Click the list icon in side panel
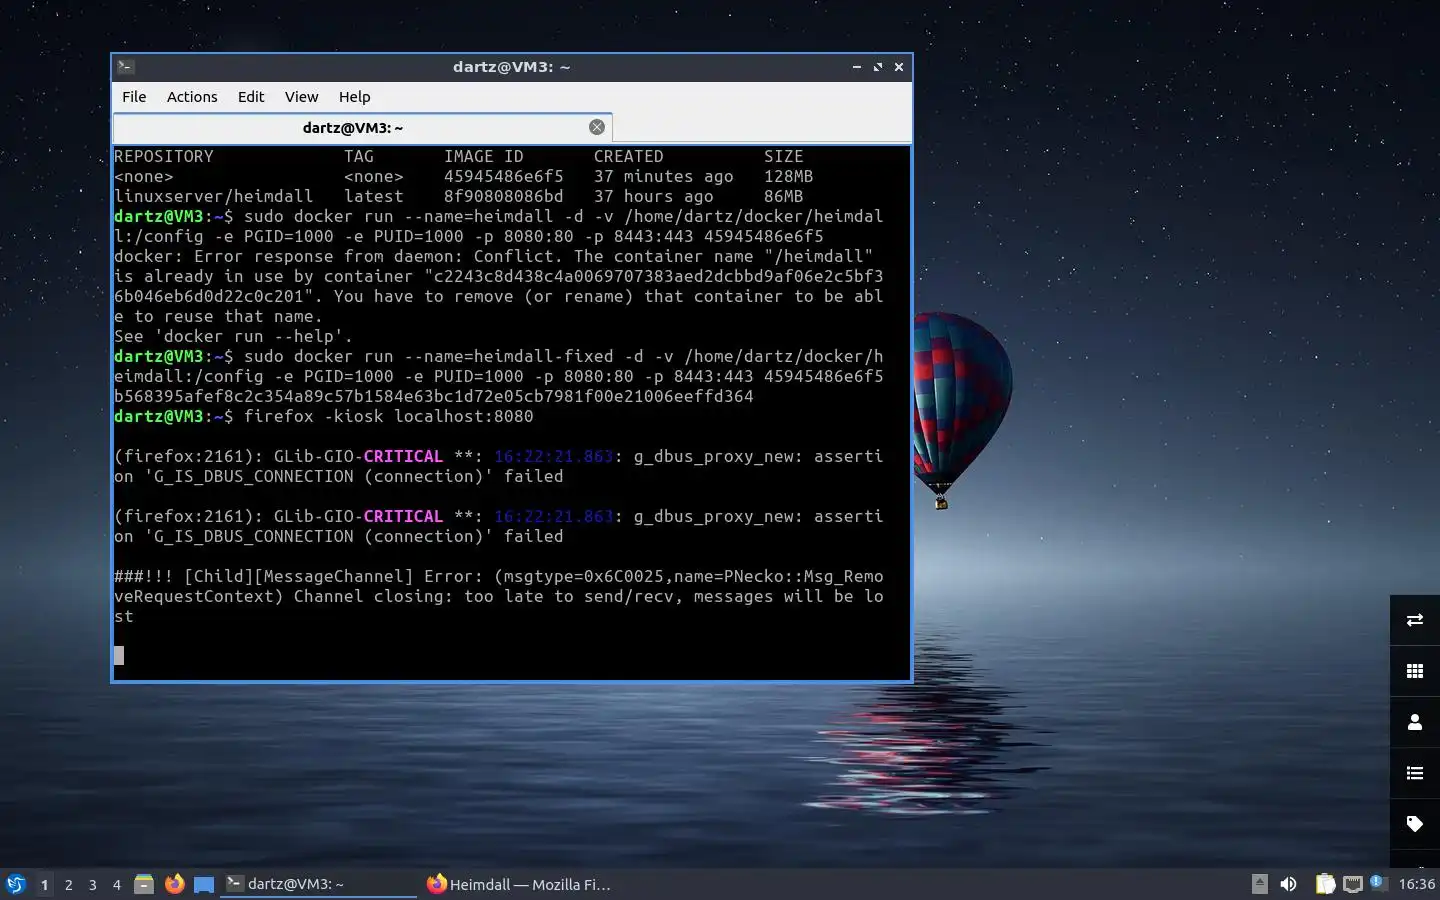The image size is (1440, 900). tap(1415, 773)
